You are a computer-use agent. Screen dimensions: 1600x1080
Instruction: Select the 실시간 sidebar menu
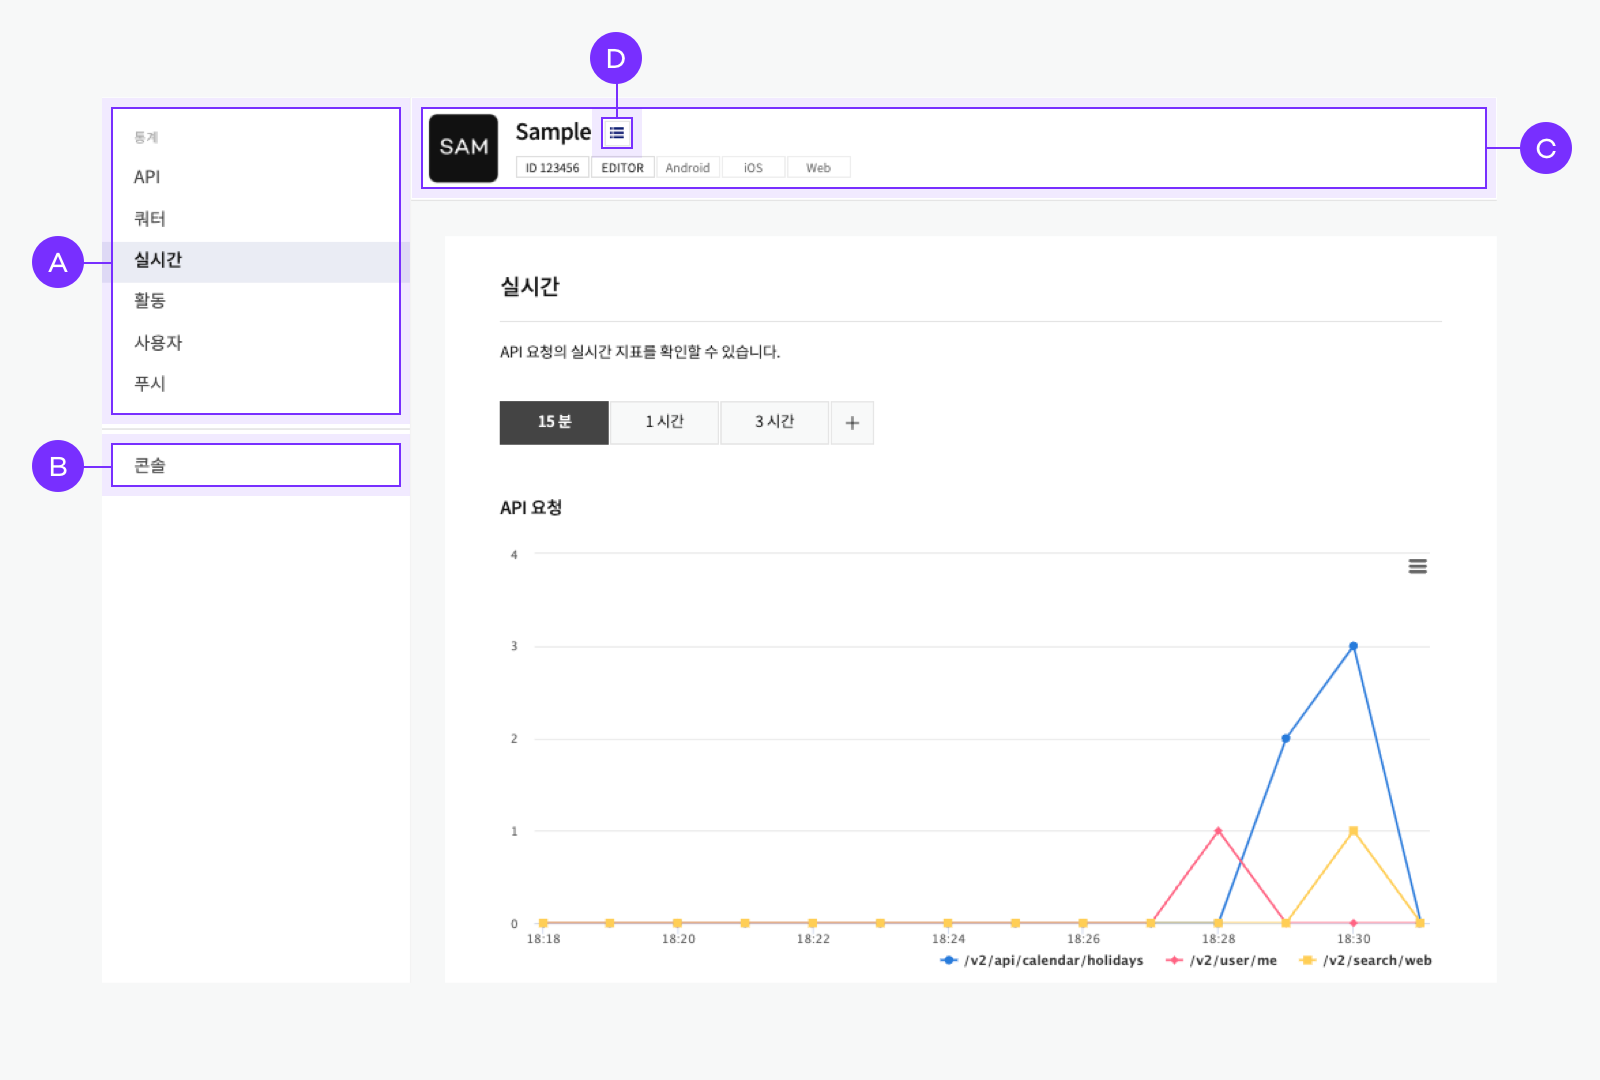point(255,260)
